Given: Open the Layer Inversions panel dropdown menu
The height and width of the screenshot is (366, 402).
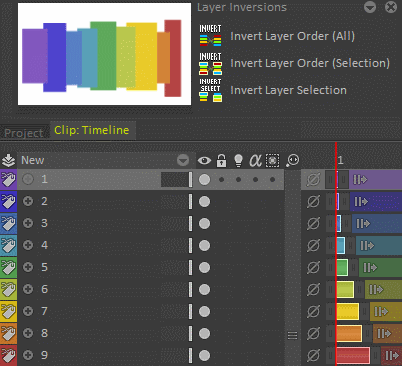Looking at the screenshot, I should pyautogui.click(x=370, y=7).
